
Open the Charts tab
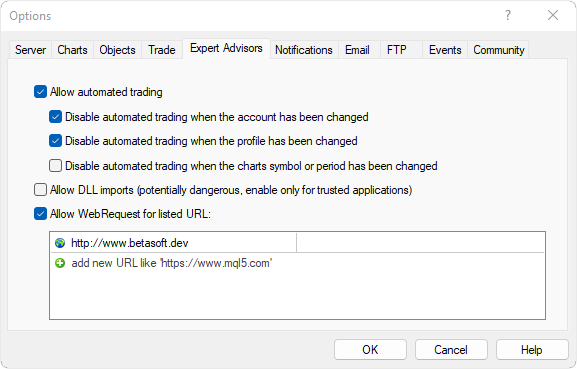[x=72, y=50]
